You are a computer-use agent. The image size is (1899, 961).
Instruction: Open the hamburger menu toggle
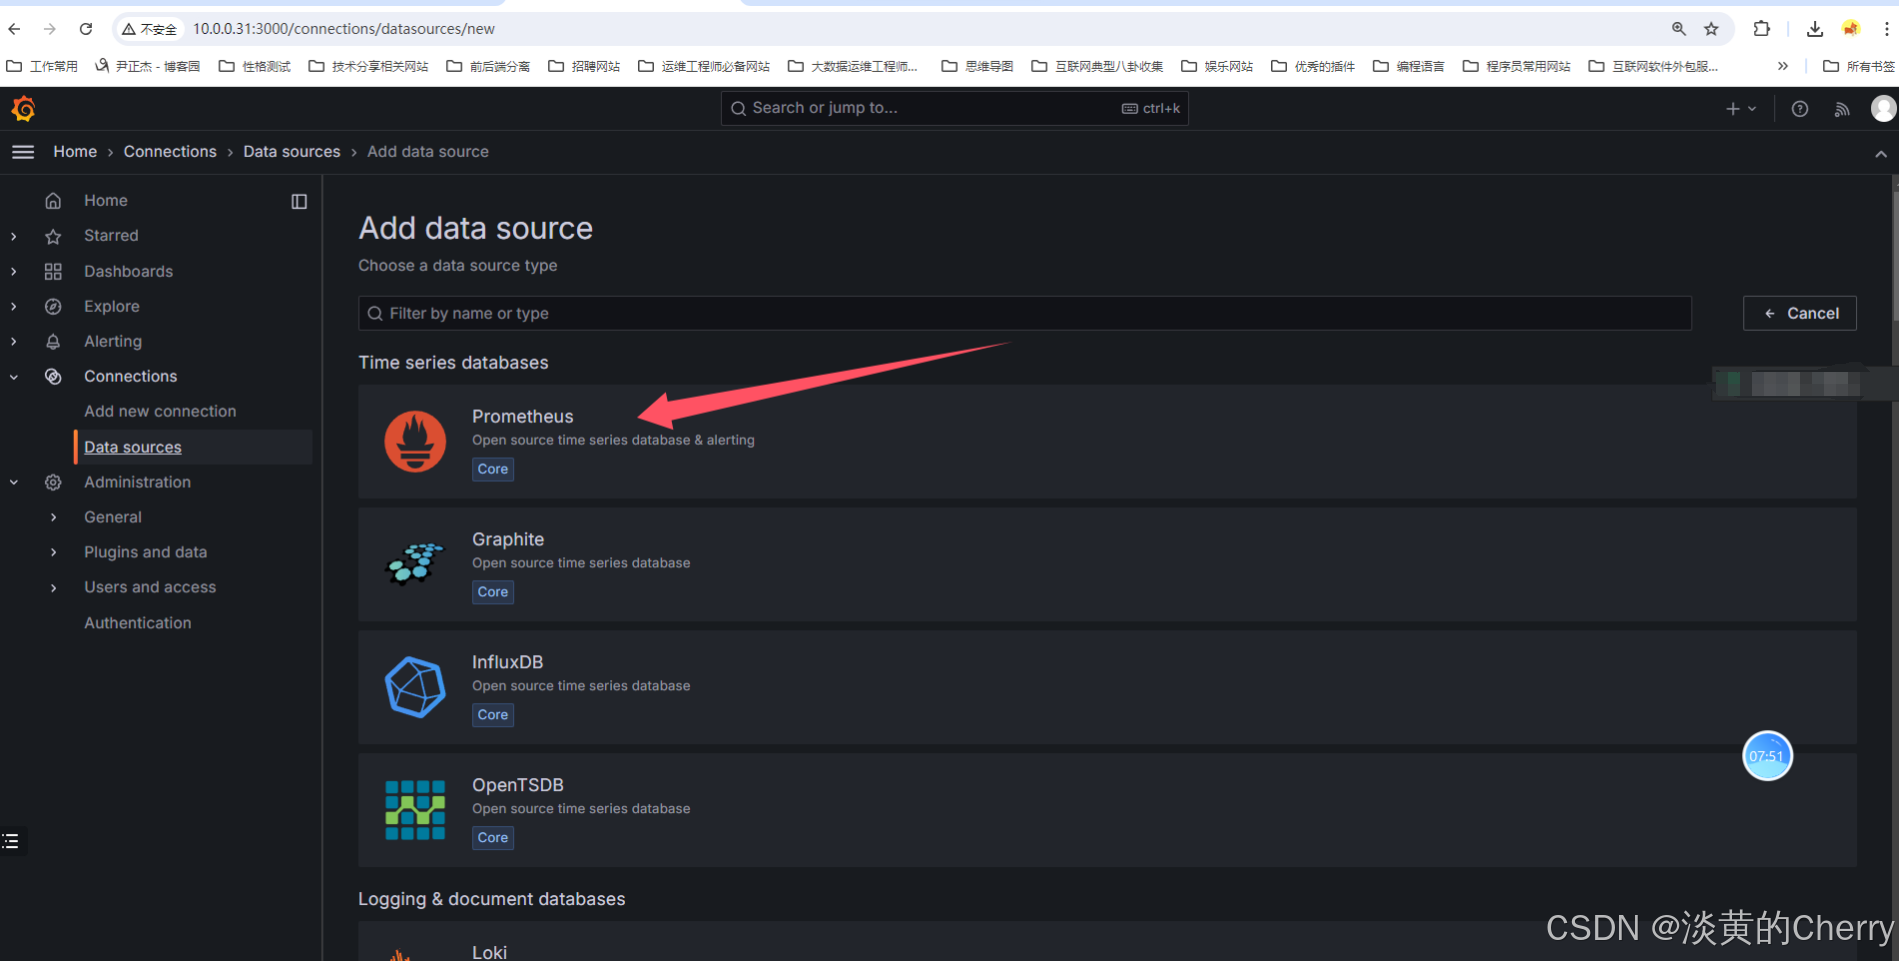(x=22, y=152)
